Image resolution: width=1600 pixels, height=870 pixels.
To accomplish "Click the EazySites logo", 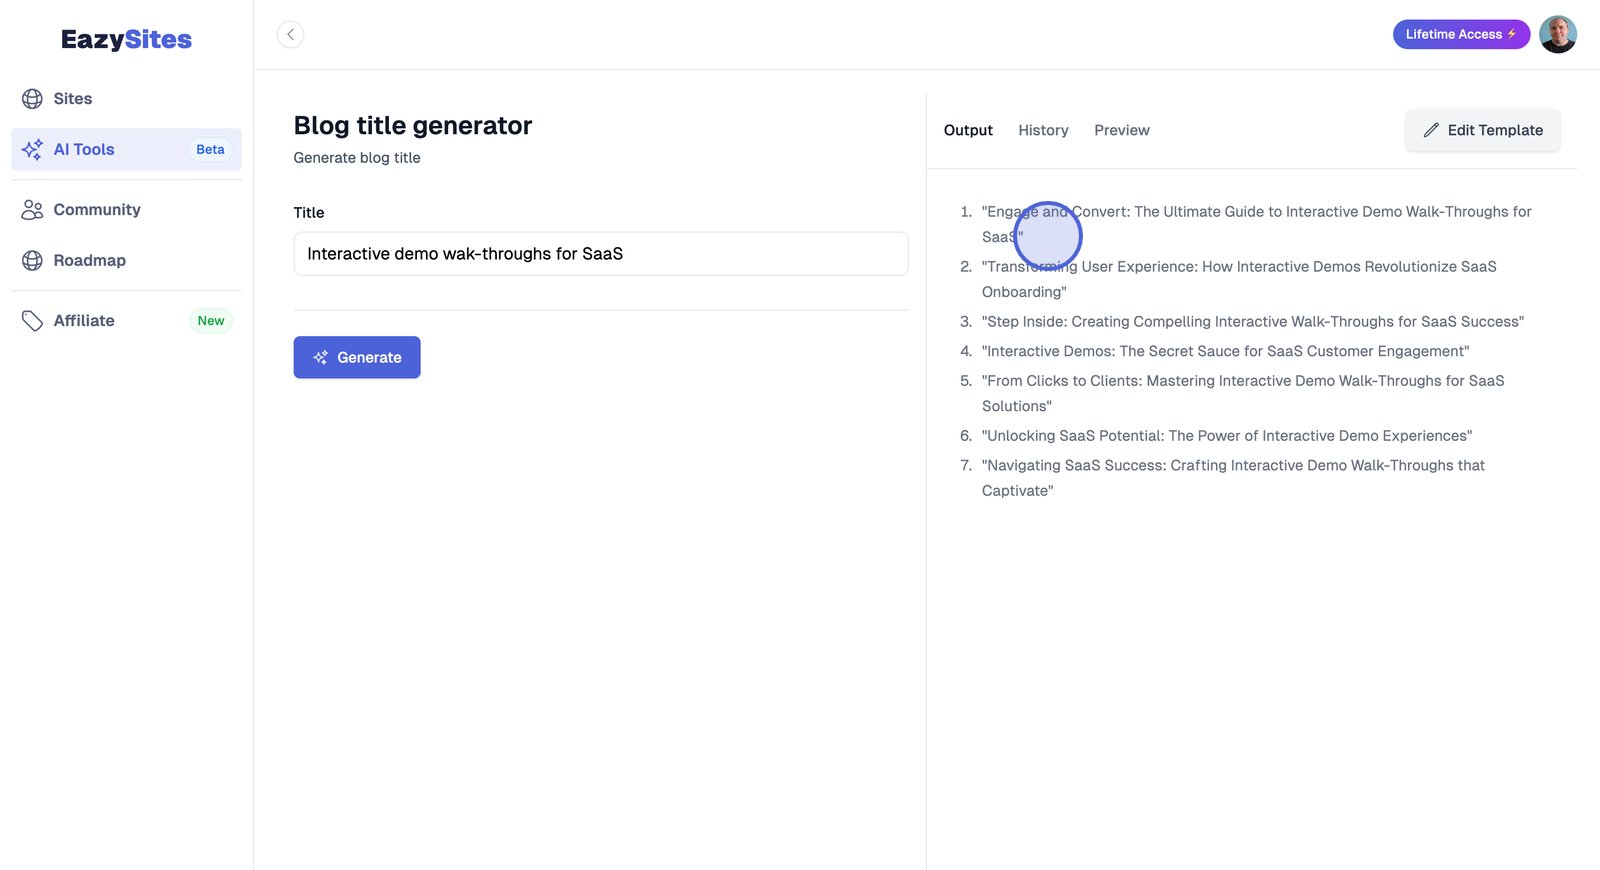I will pos(126,40).
